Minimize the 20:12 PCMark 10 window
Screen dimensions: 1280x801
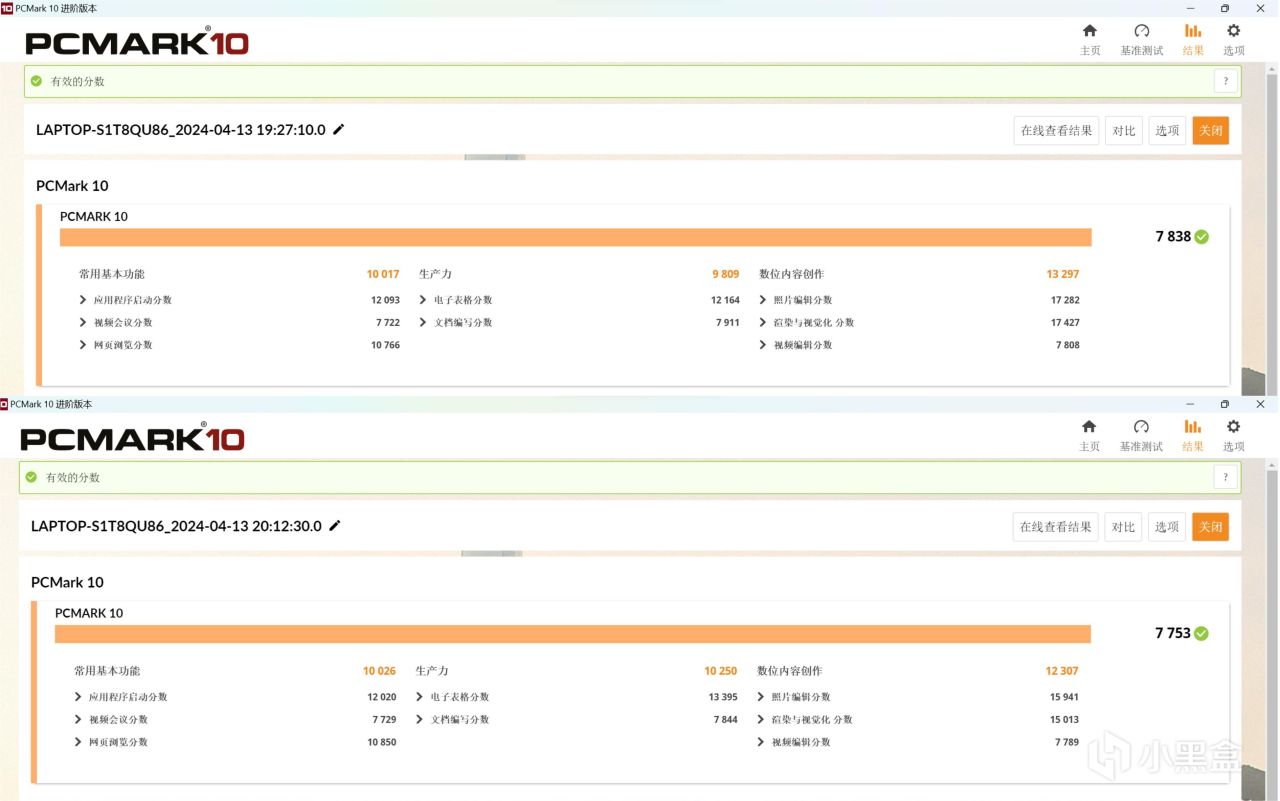[1190, 404]
